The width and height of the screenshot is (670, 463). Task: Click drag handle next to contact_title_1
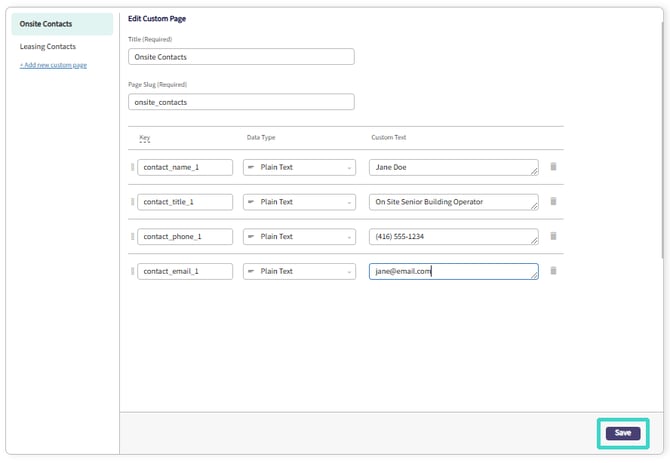pyautogui.click(x=132, y=202)
